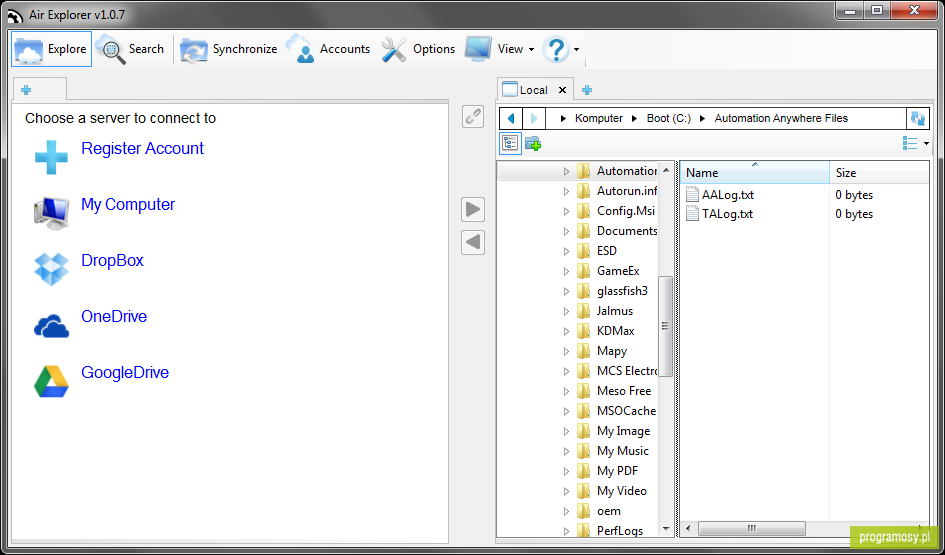The image size is (945, 555).
Task: Select the KDMax folder
Action: [615, 331]
